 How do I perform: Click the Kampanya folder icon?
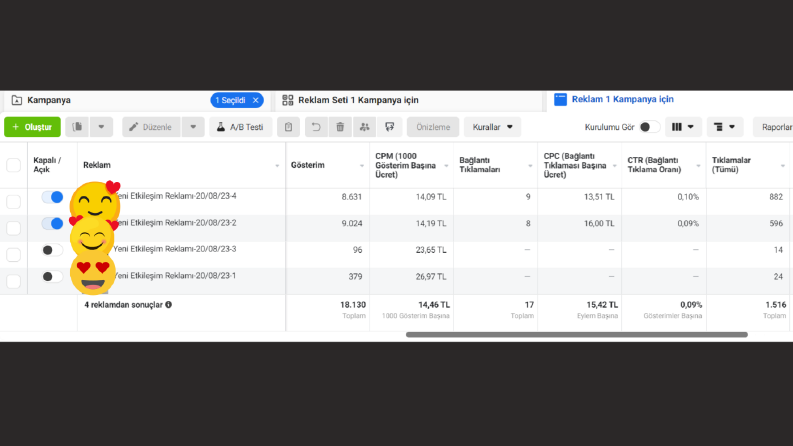tap(17, 100)
